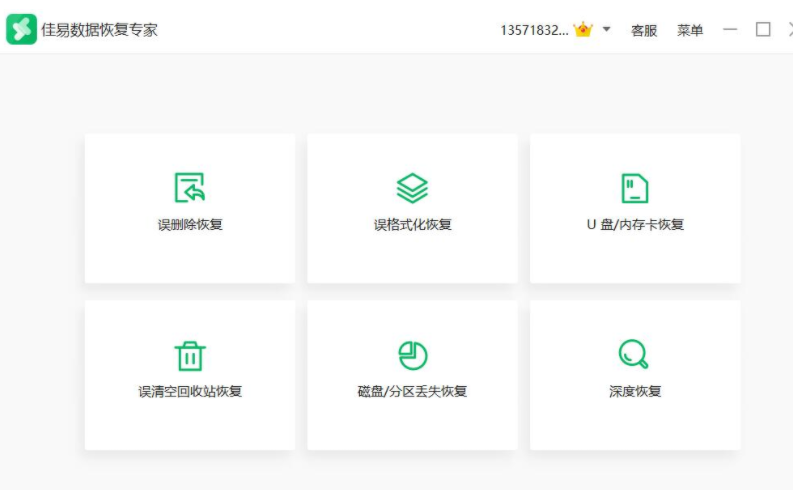
Task: Click the 误删除恢复 label
Action: 190,225
